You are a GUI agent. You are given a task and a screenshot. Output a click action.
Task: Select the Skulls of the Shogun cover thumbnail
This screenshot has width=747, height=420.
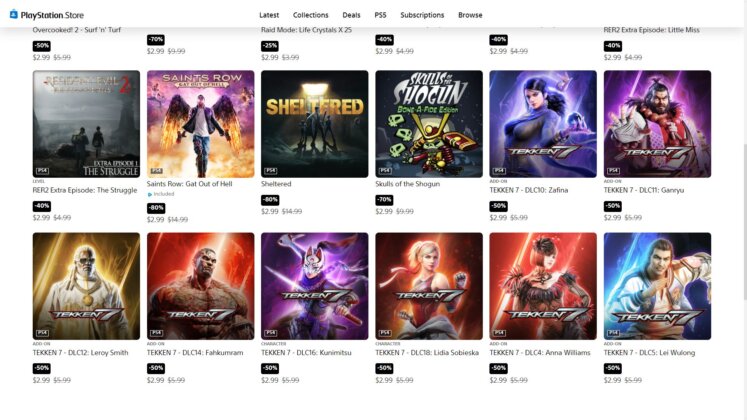(429, 124)
